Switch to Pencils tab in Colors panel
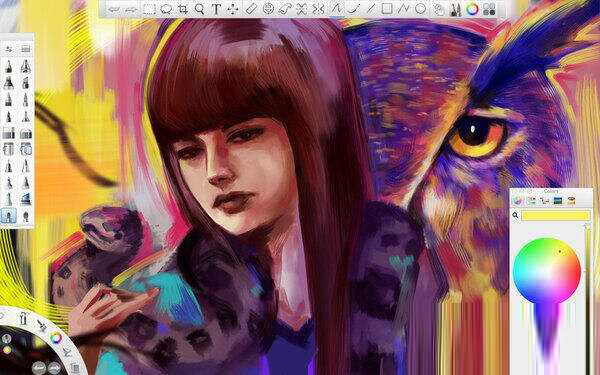The image size is (600, 375). [571, 200]
